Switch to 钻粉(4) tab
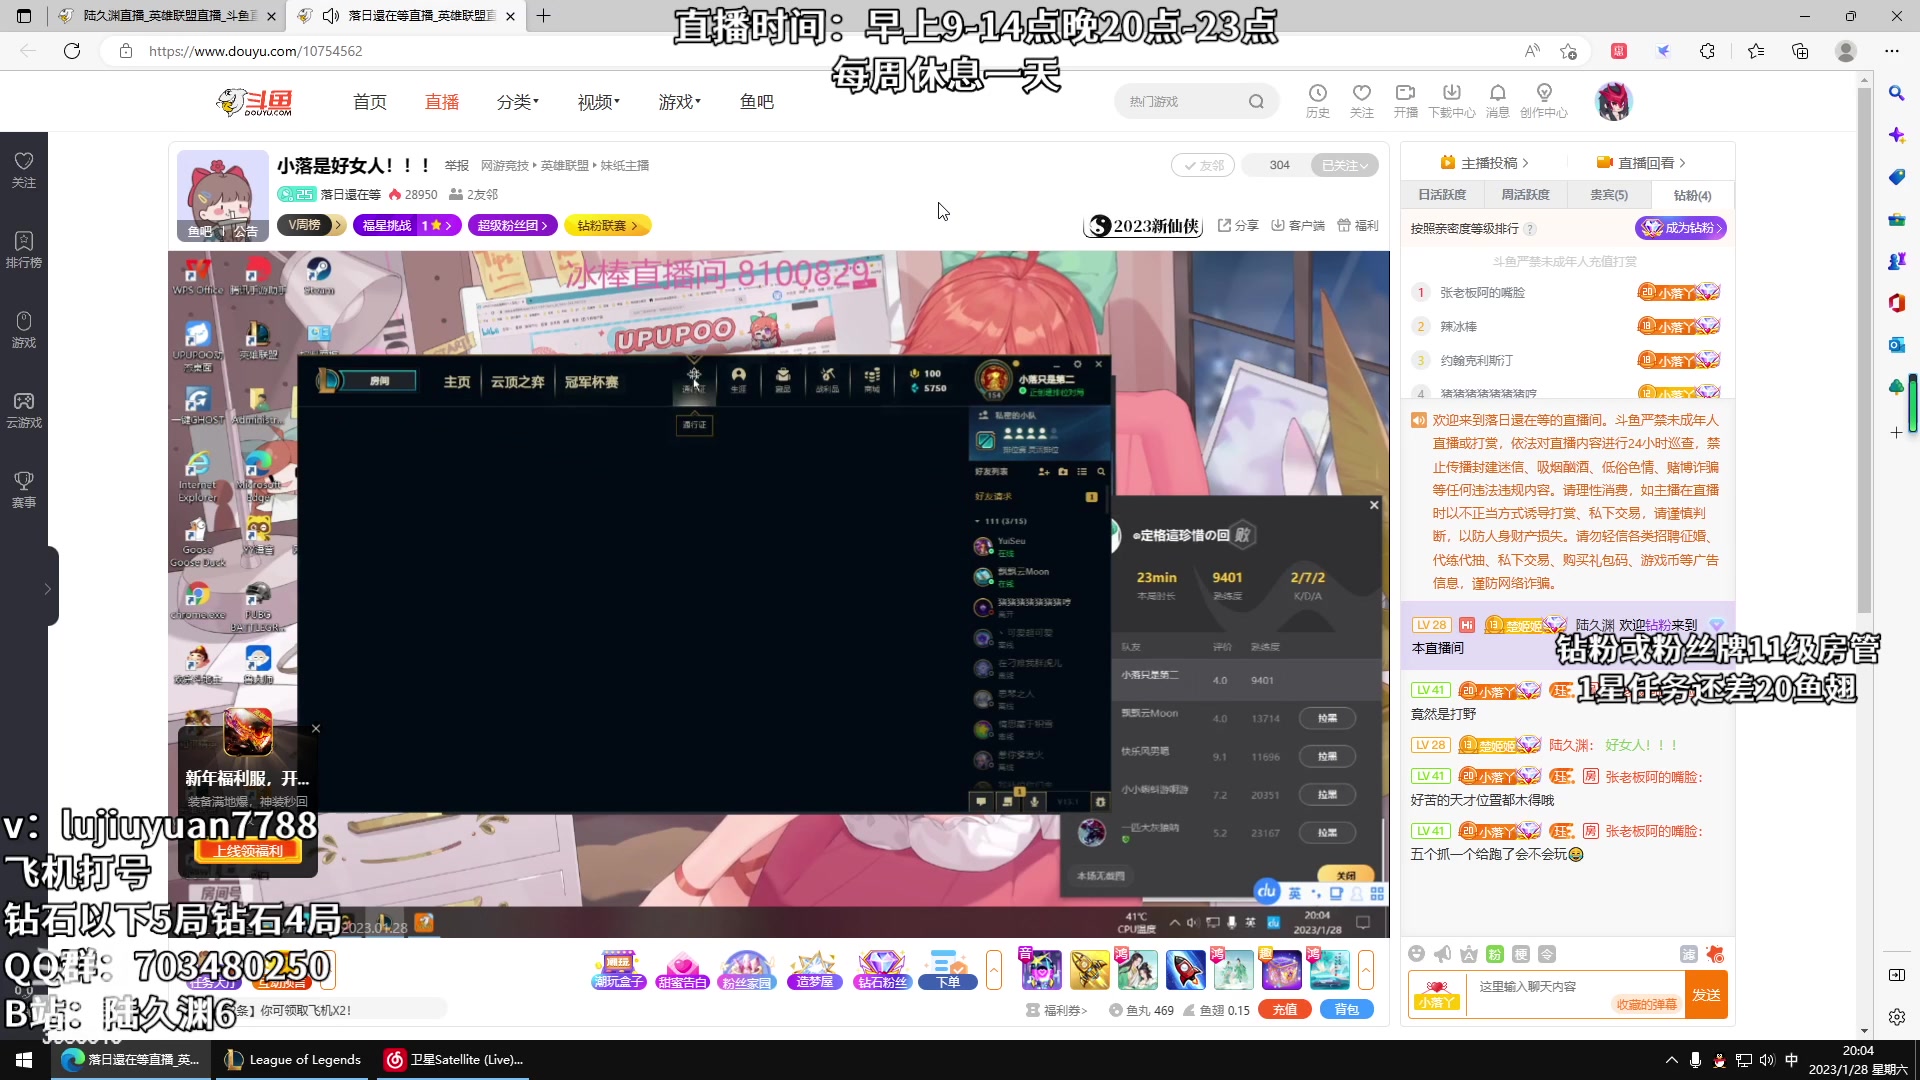The width and height of the screenshot is (1920, 1080). (1692, 195)
